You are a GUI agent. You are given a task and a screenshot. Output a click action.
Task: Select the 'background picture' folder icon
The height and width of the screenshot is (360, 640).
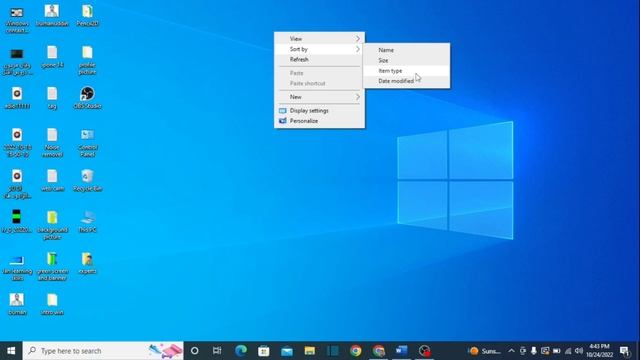52,225
